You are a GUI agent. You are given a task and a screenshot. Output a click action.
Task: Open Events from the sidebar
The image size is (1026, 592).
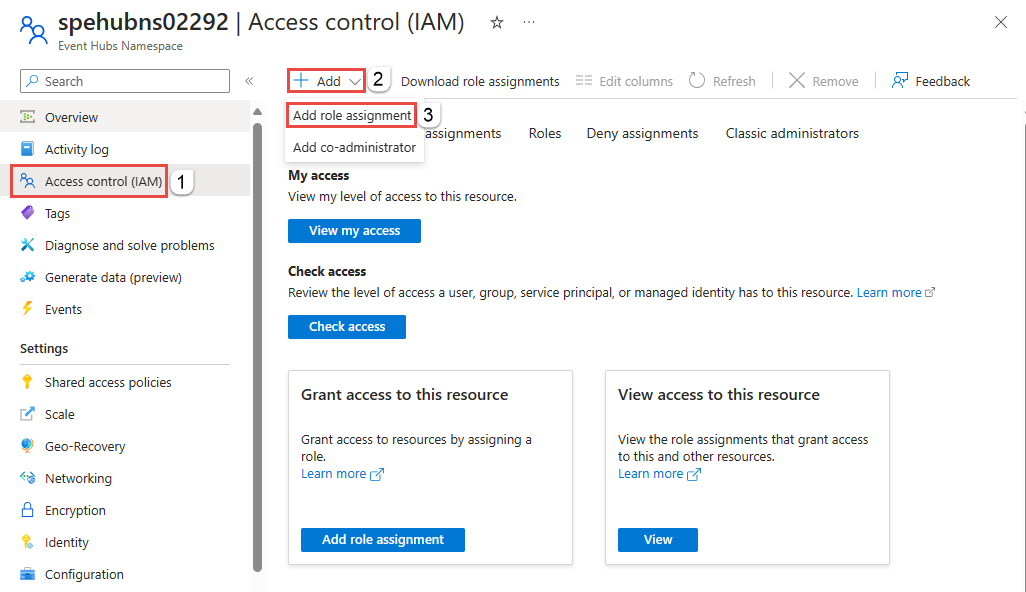(x=125, y=309)
